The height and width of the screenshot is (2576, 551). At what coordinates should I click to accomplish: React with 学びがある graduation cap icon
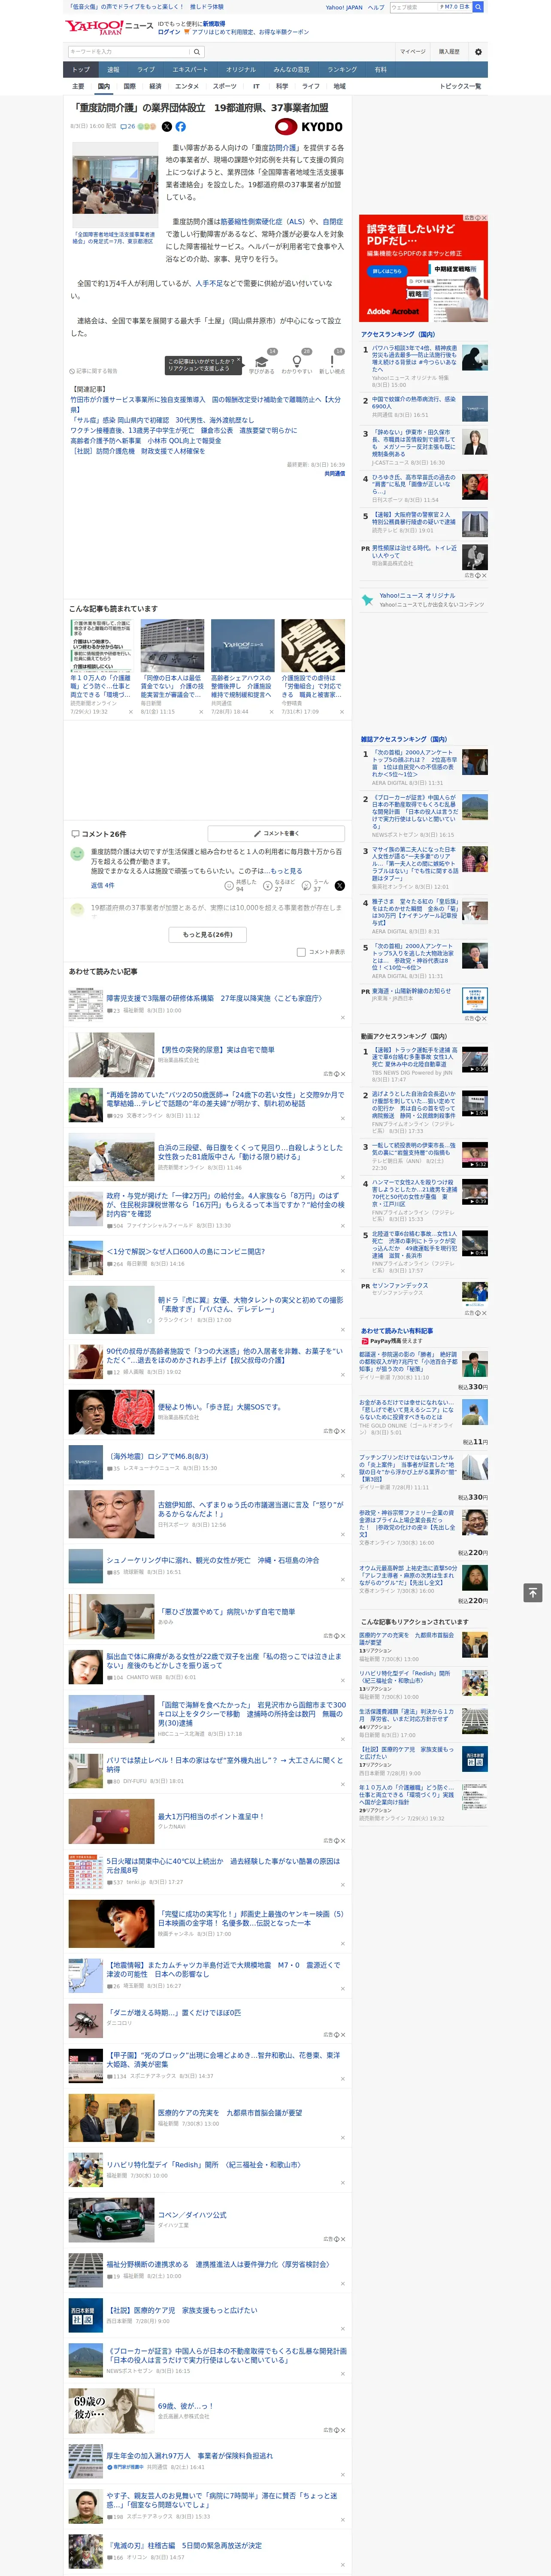pos(262,363)
